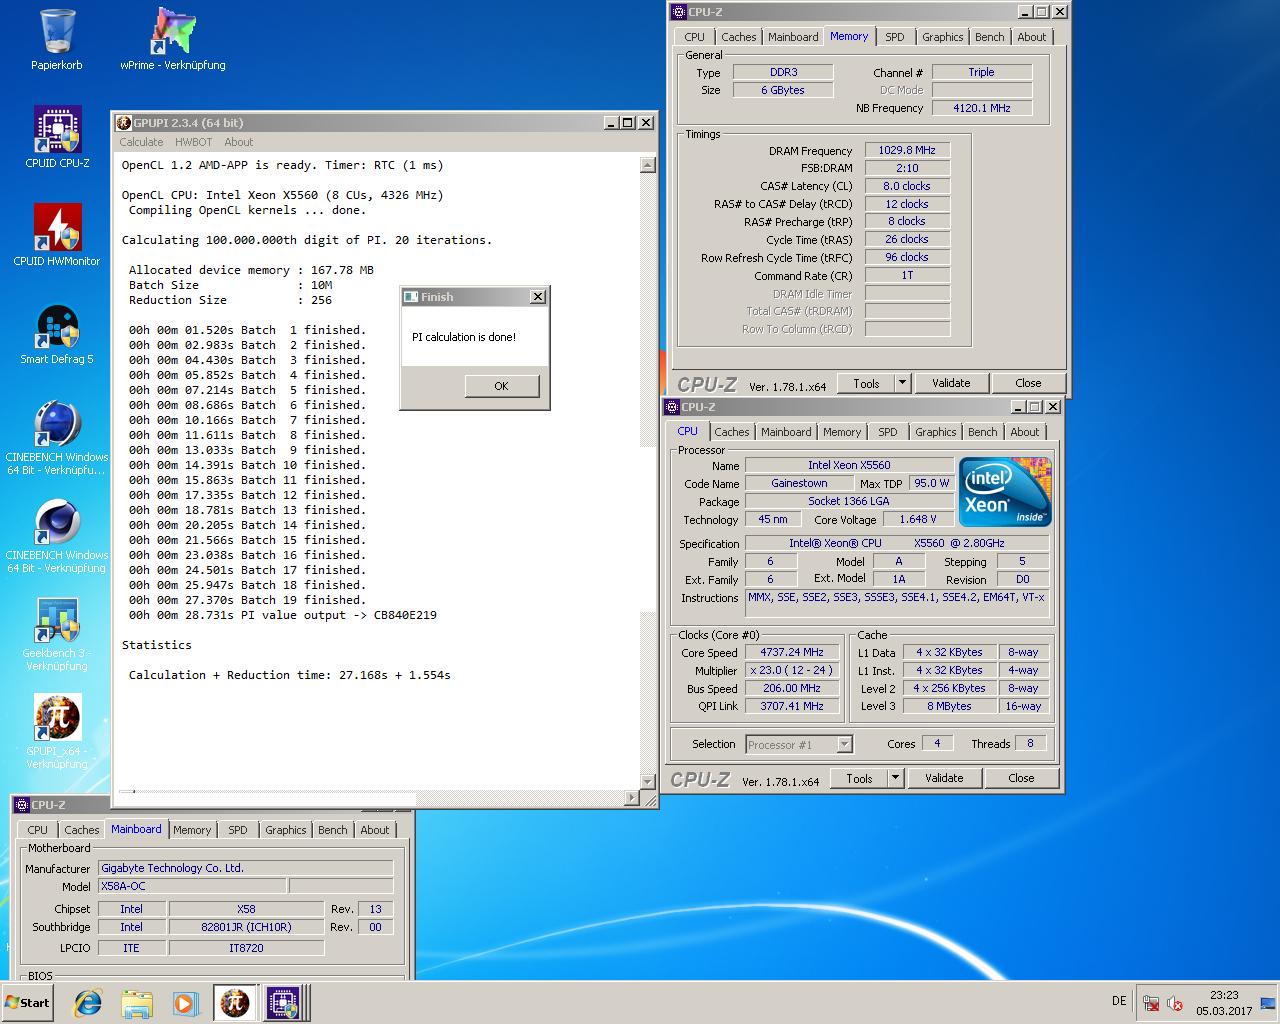Open Windows Explorer from the taskbar

[x=137, y=1003]
